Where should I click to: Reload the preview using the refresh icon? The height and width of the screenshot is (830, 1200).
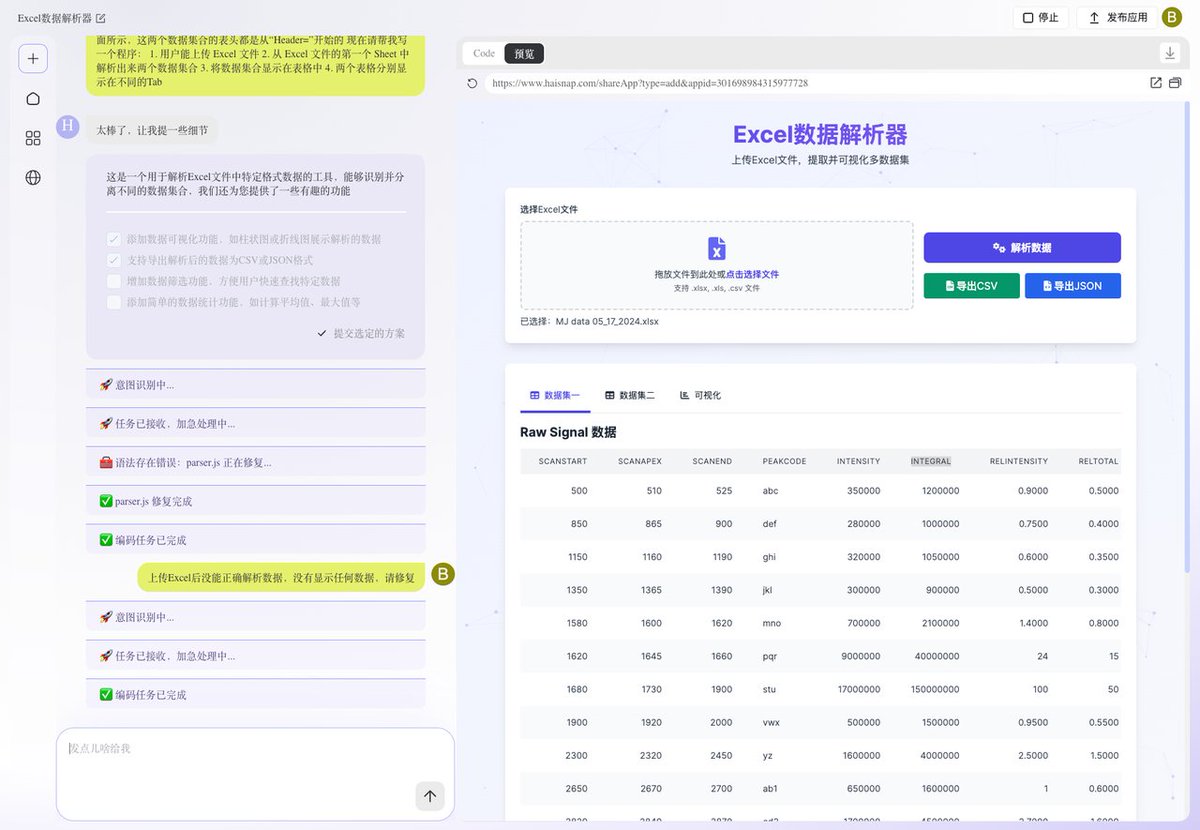[x=471, y=83]
